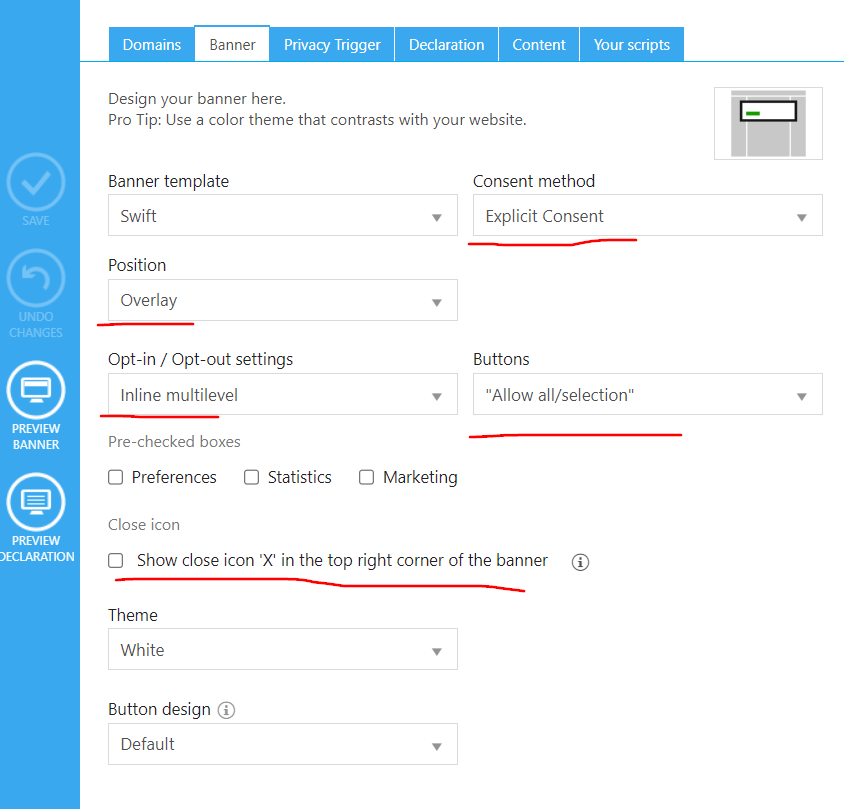Open the Preview Banner icon
This screenshot has width=844, height=809.
click(36, 390)
